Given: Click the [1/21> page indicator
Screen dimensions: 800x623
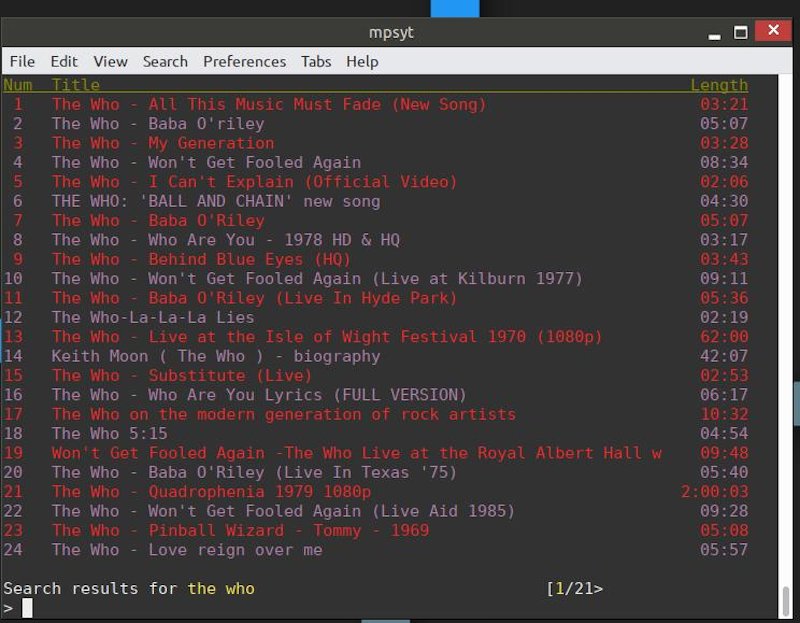Looking at the screenshot, I should coord(574,589).
